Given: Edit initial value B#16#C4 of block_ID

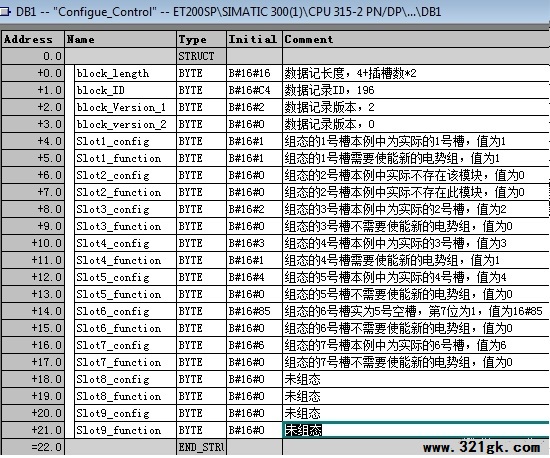Looking at the screenshot, I should (254, 90).
